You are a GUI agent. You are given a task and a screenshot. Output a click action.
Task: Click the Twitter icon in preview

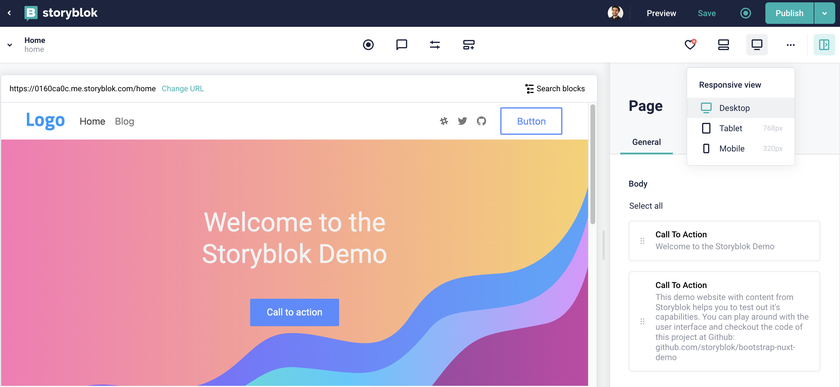(462, 121)
